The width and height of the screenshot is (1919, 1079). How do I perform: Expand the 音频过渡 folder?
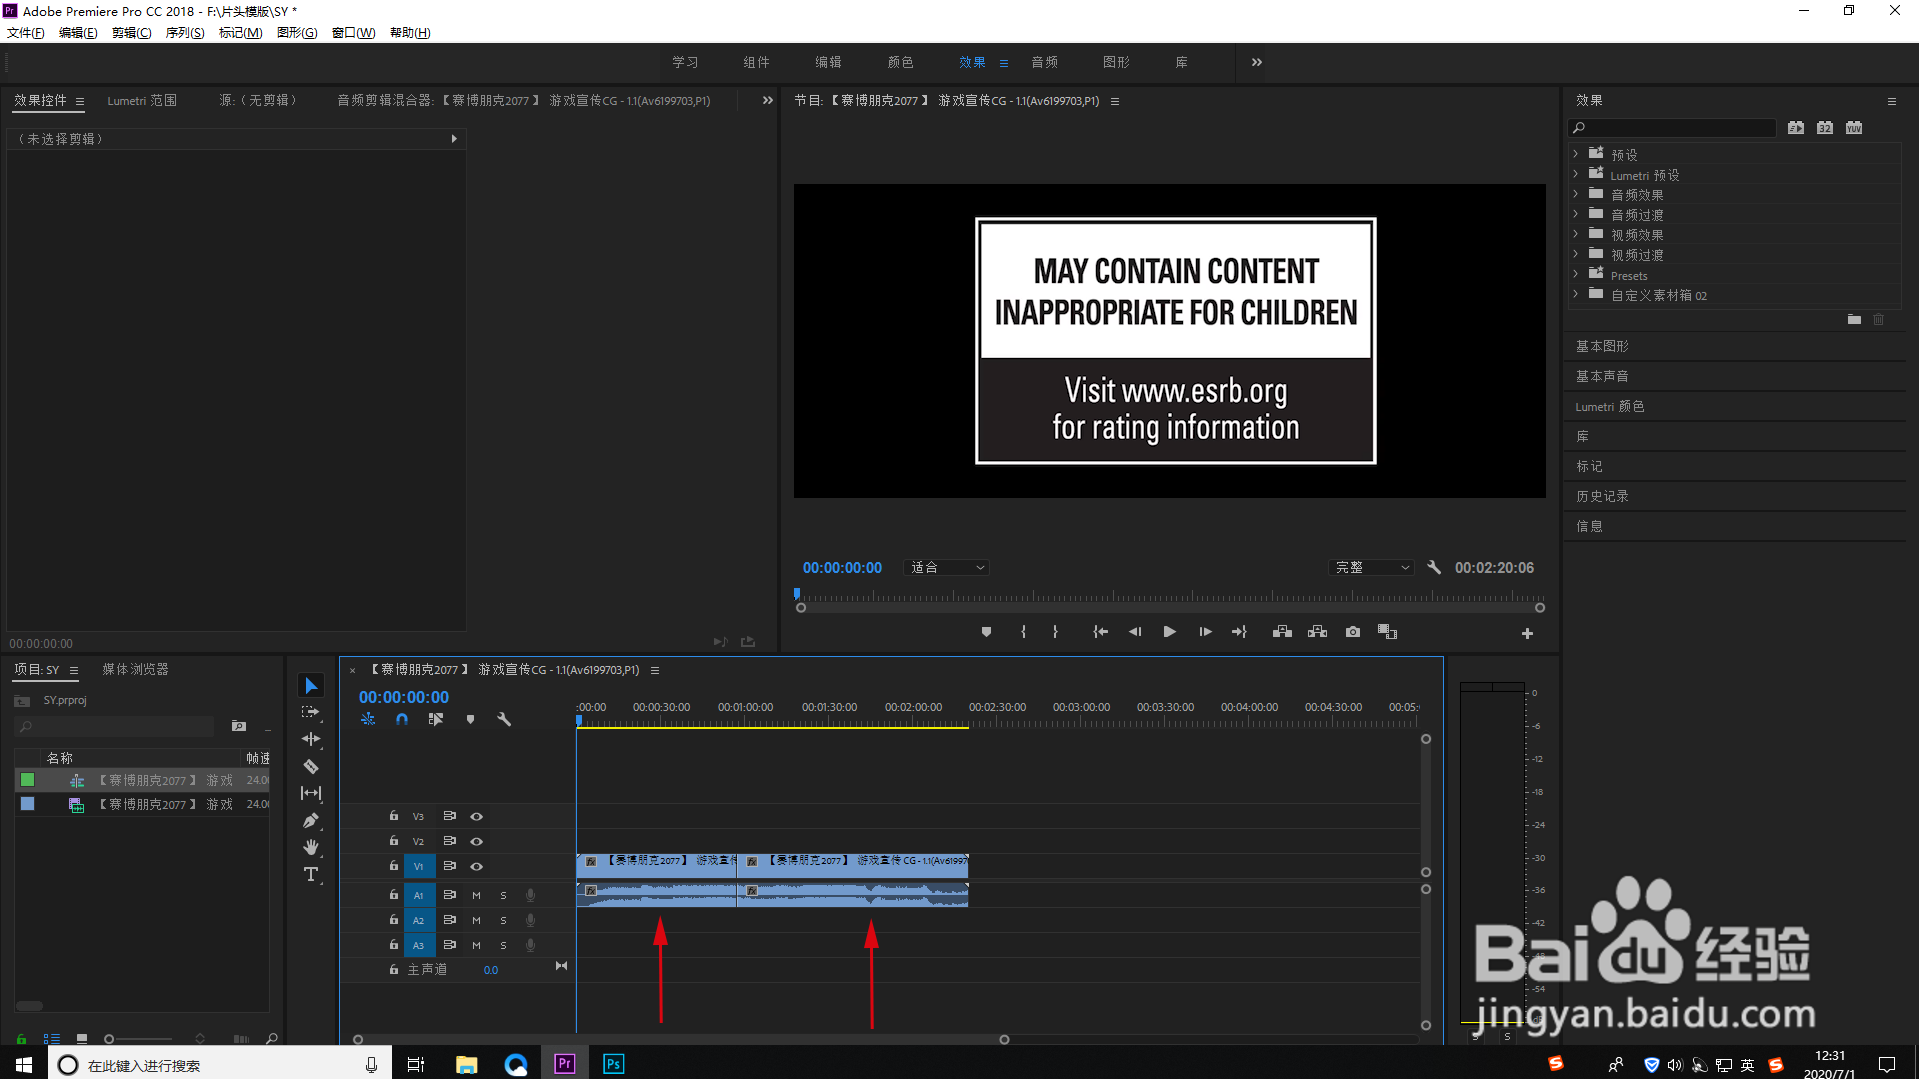pyautogui.click(x=1576, y=214)
